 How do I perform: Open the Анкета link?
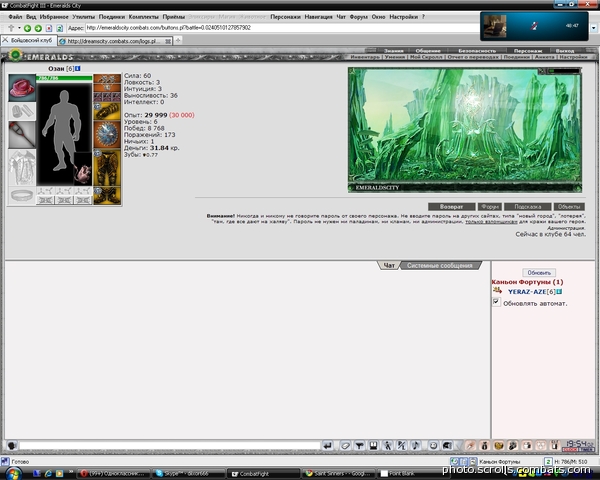[544, 57]
